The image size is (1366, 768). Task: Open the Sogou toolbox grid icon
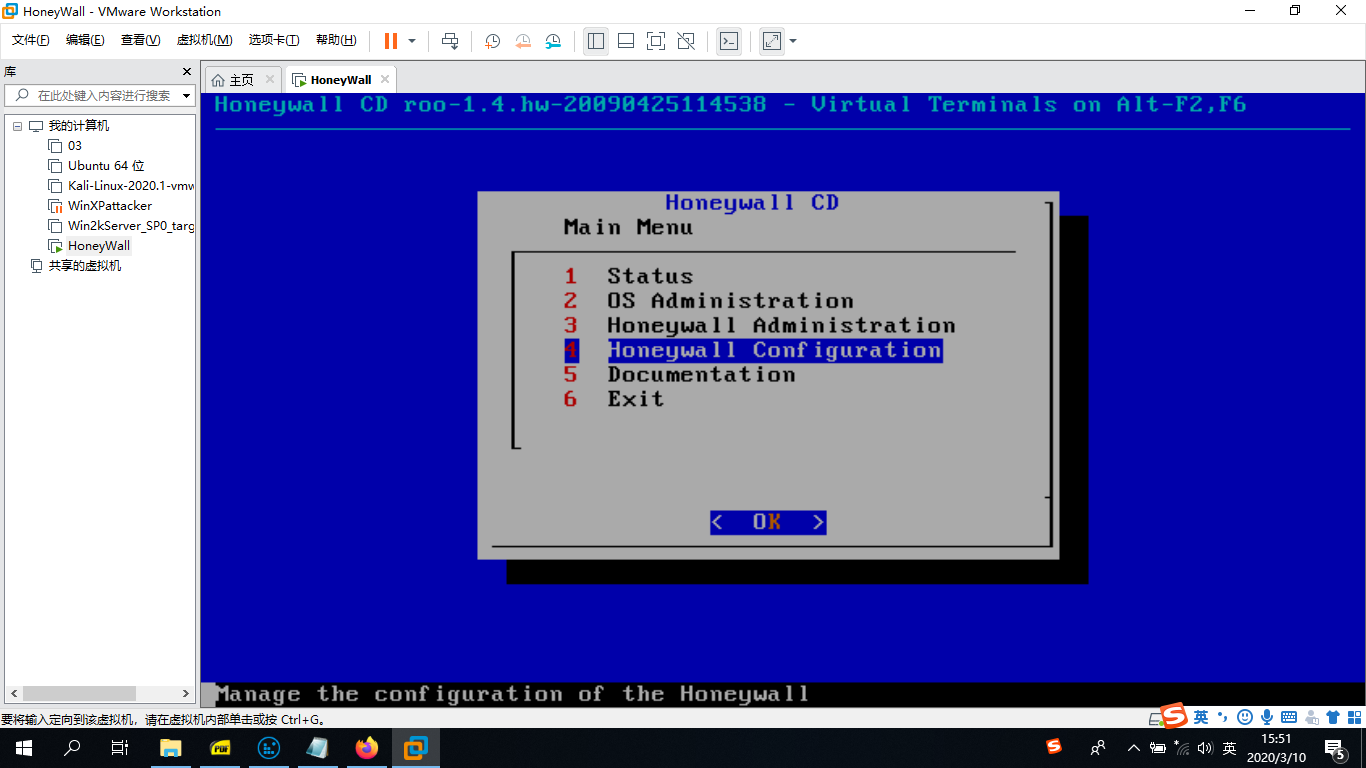(x=1355, y=717)
